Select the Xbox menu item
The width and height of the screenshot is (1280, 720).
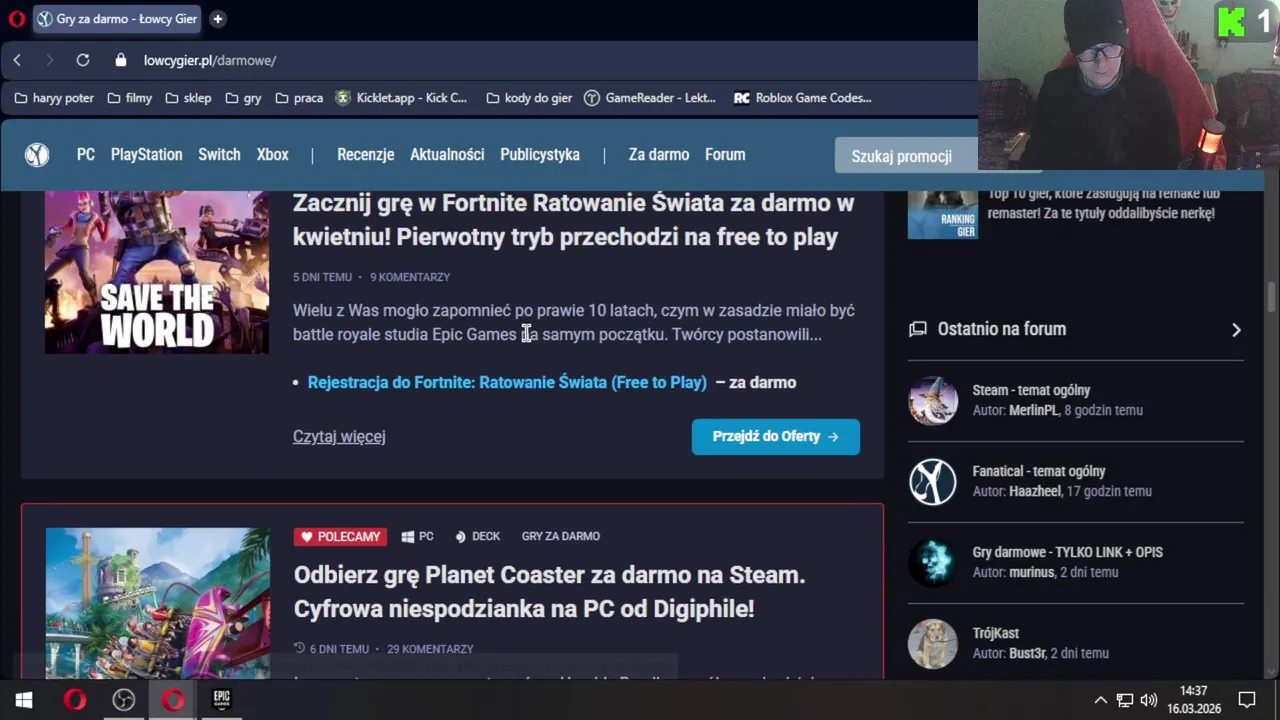[272, 155]
